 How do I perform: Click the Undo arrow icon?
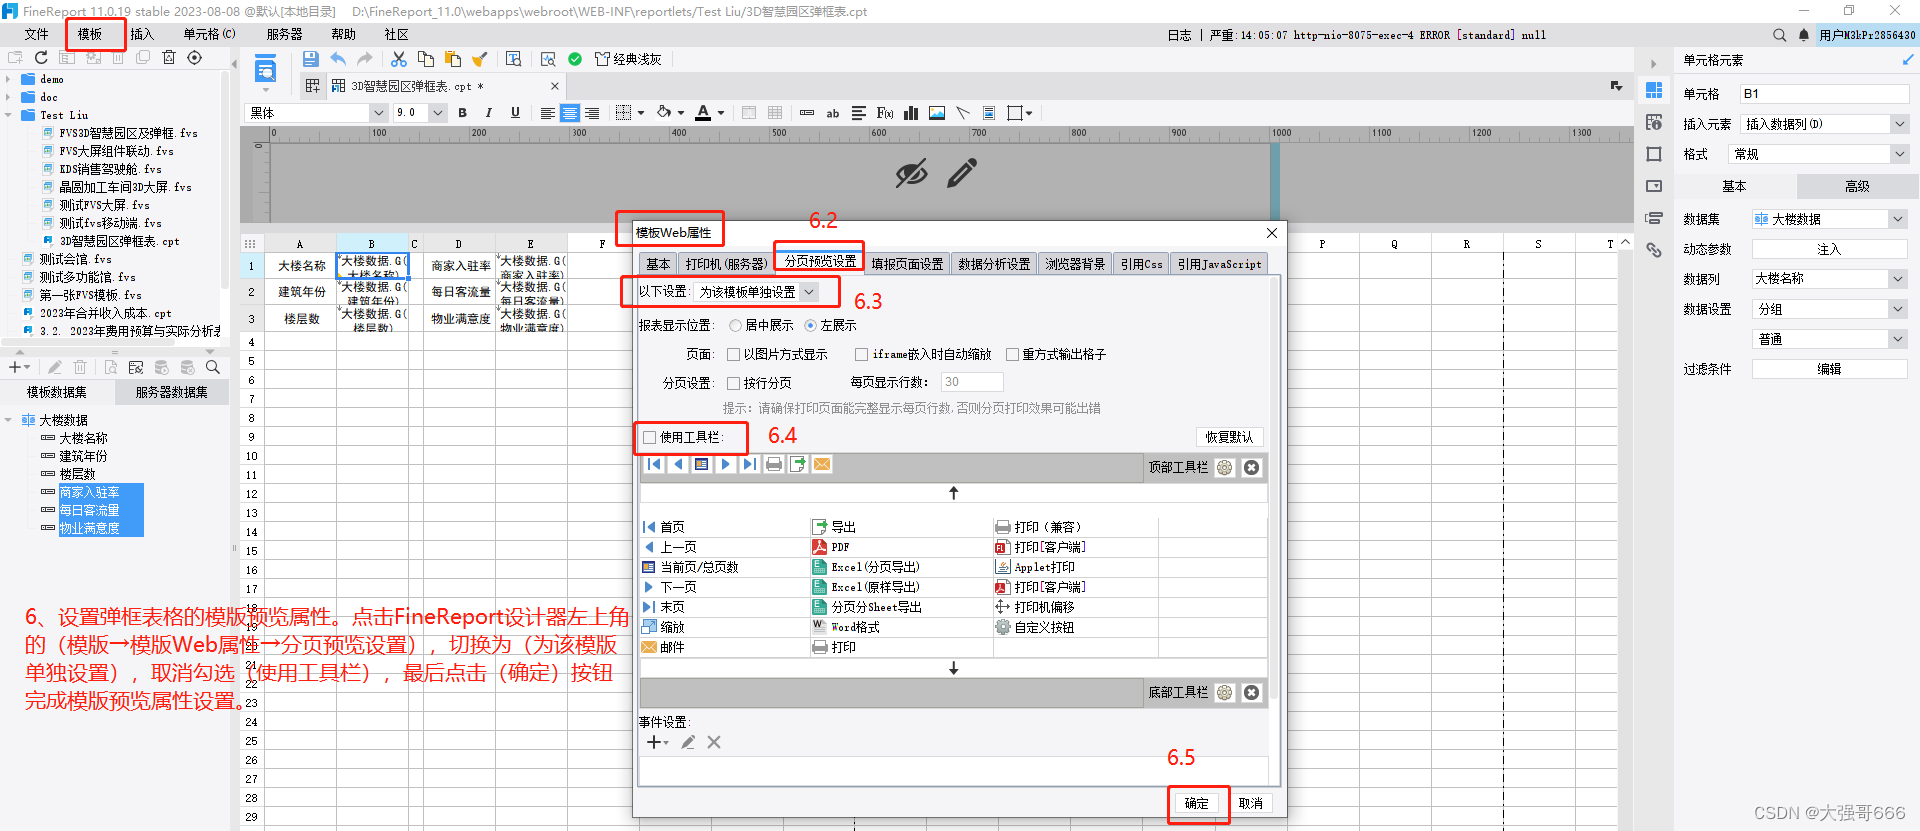pyautogui.click(x=338, y=59)
